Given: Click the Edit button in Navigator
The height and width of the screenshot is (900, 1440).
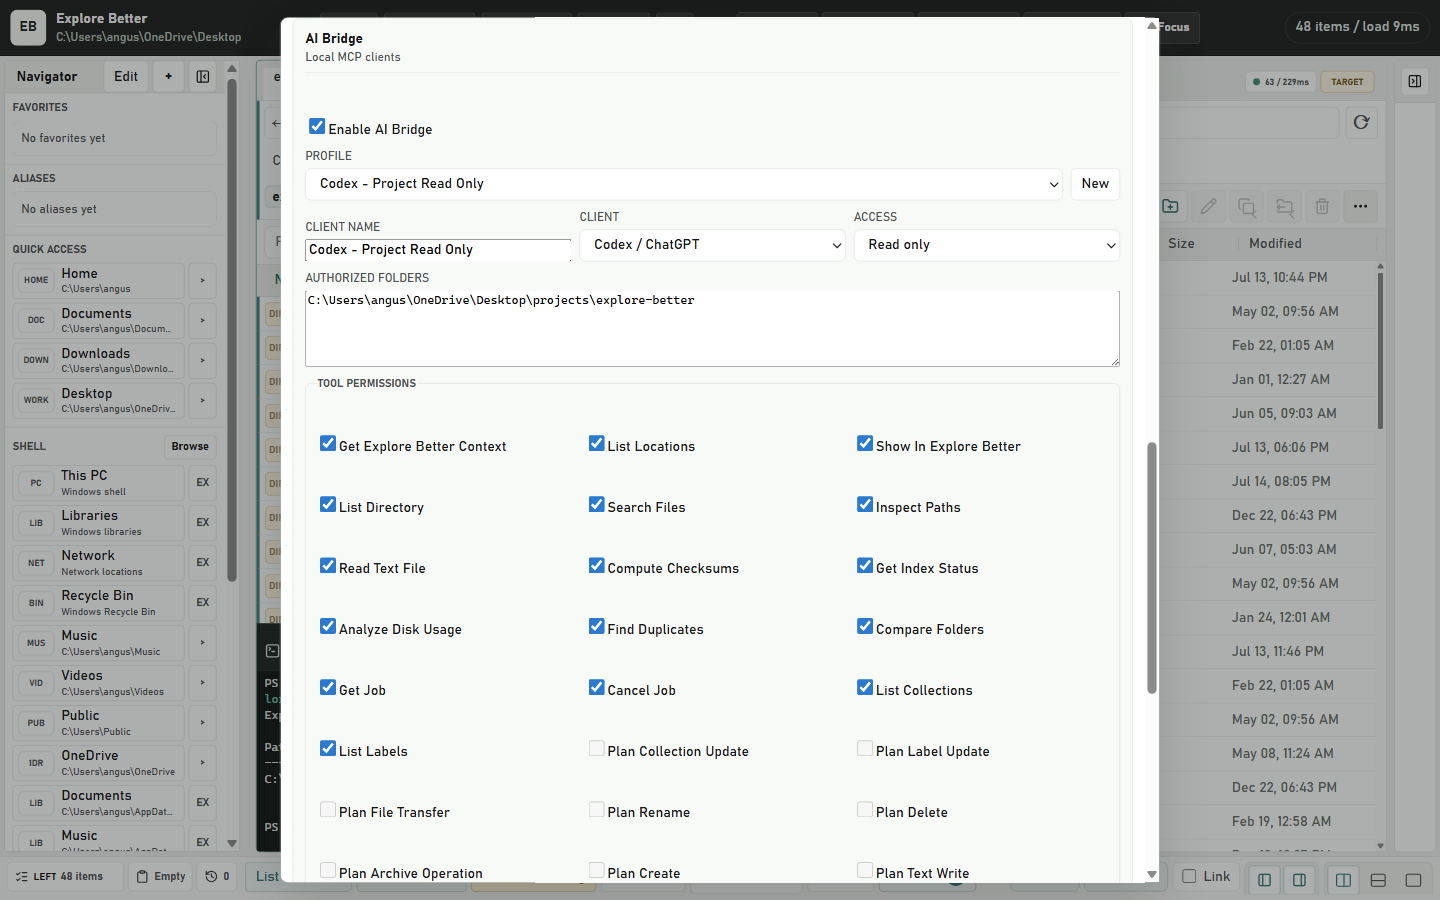Looking at the screenshot, I should pyautogui.click(x=126, y=77).
